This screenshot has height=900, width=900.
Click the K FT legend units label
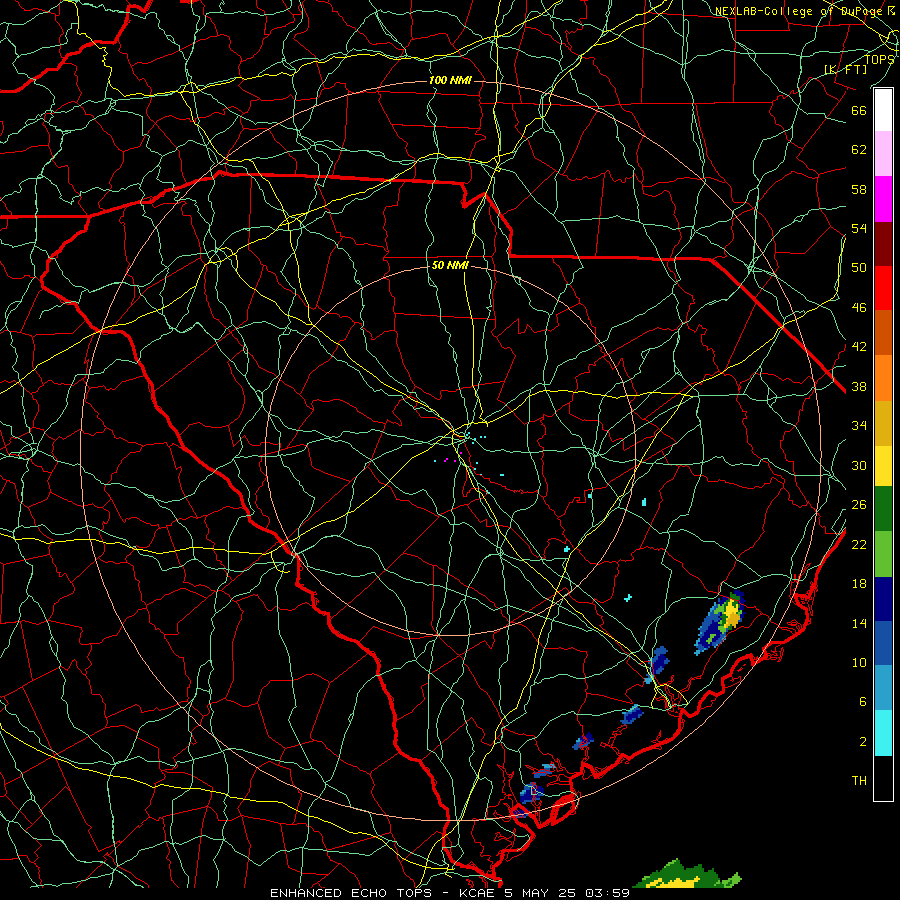click(x=846, y=69)
